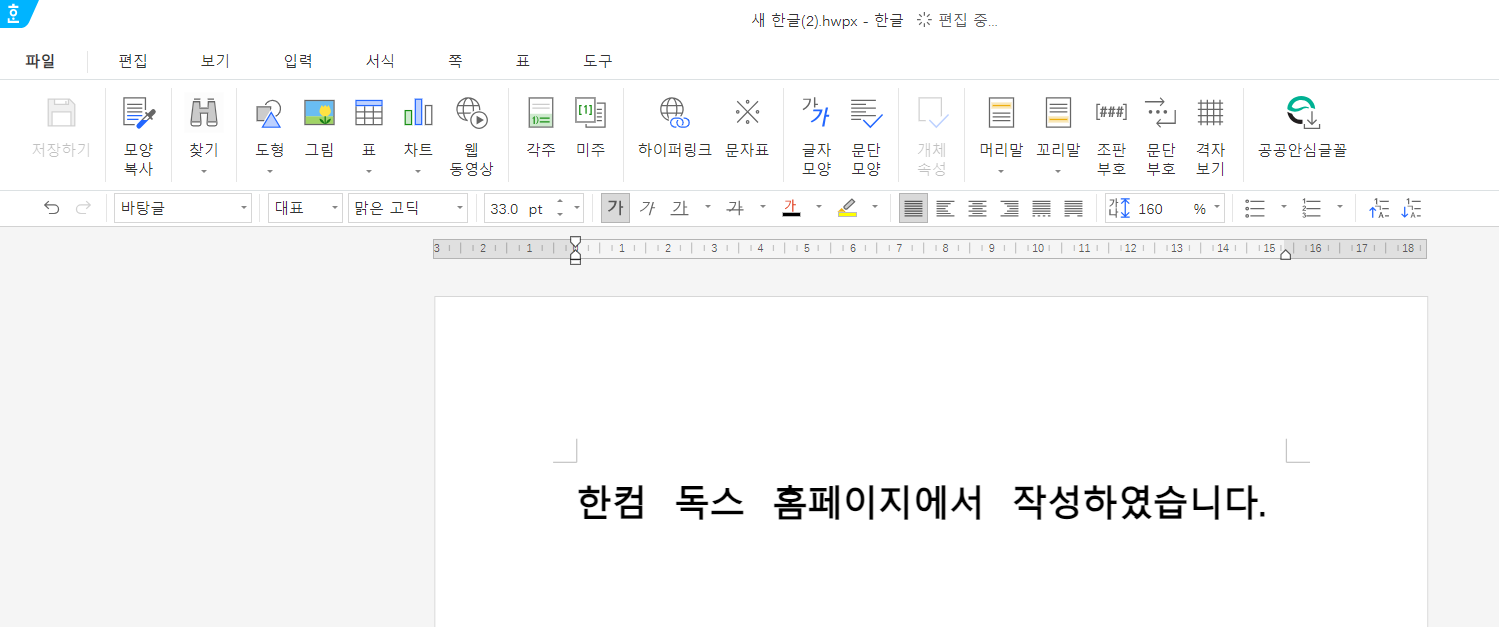Open 찾기 binoculars search tool
This screenshot has height=627, width=1499.
[203, 125]
